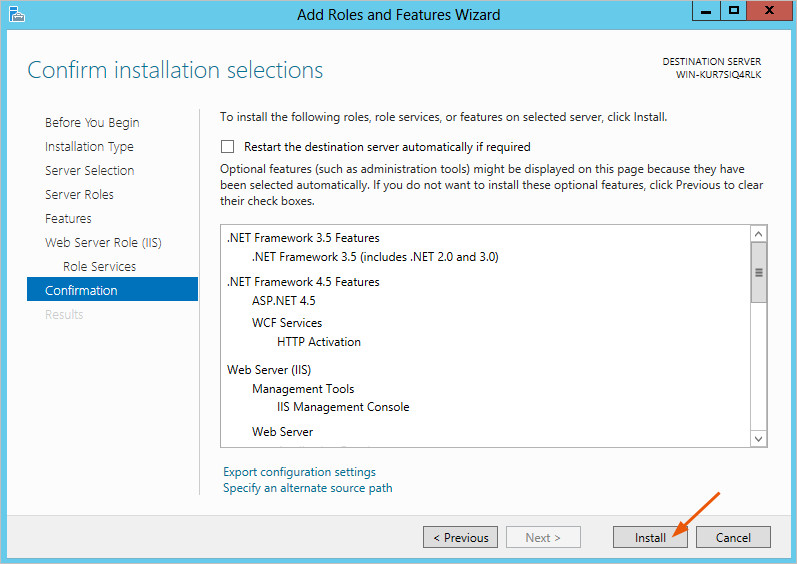Click the list's vertical scrollbar thumb
This screenshot has height=564, width=797.
coord(758,272)
